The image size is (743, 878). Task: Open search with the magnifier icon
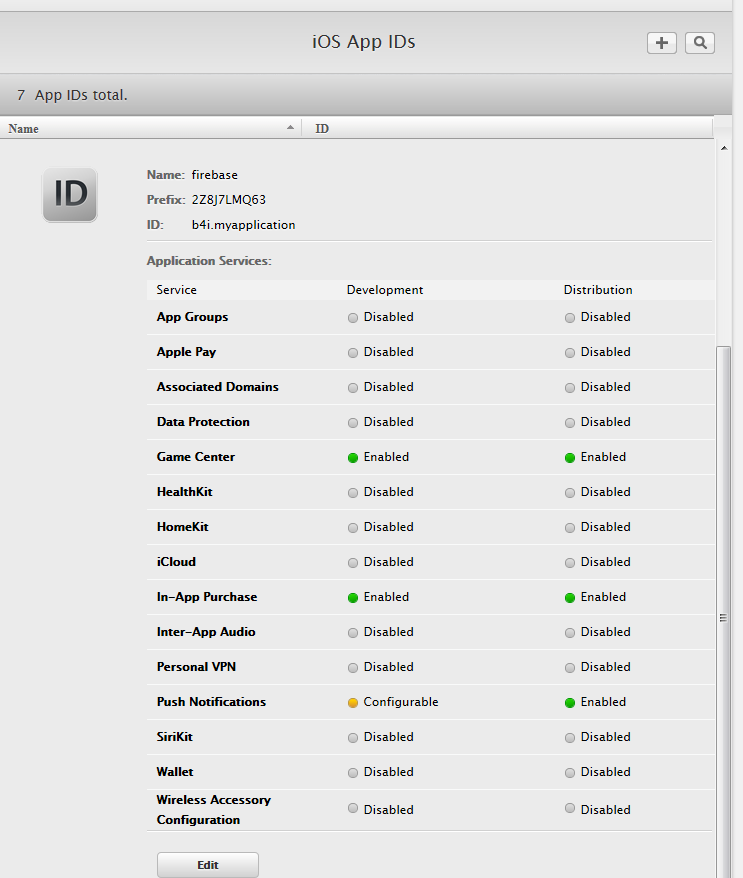(x=700, y=43)
